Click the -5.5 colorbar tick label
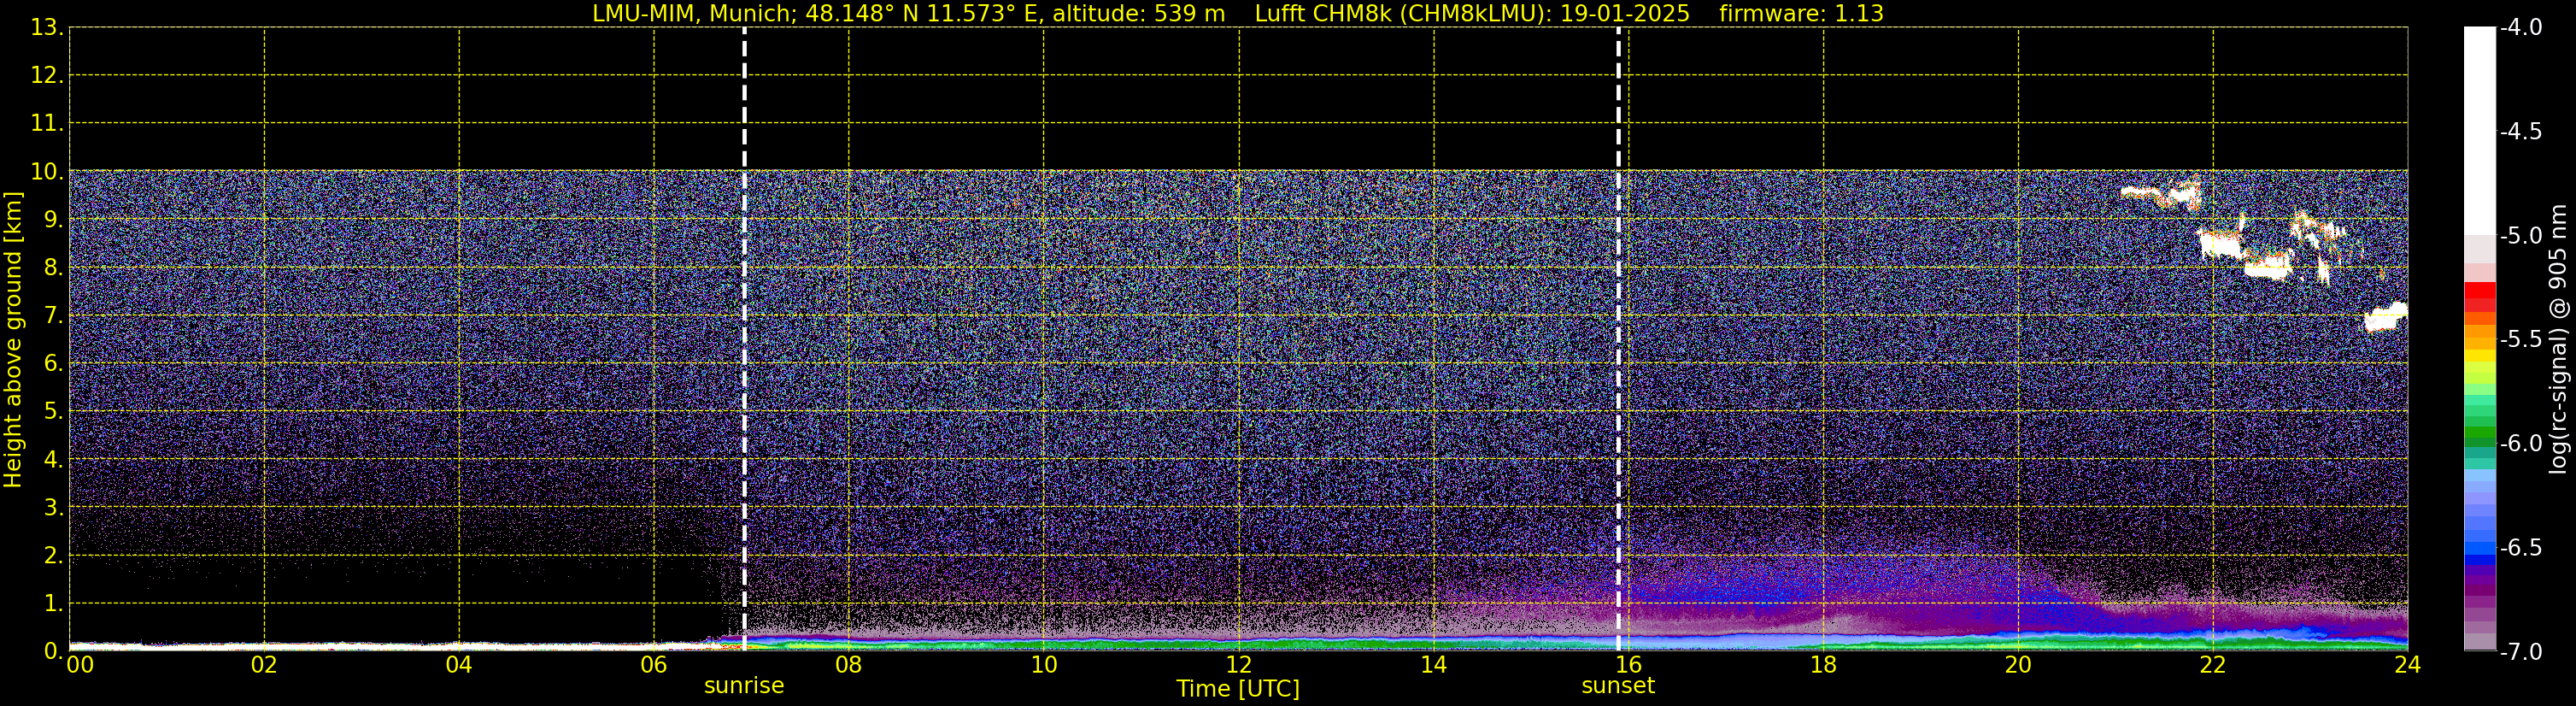 coord(2520,340)
